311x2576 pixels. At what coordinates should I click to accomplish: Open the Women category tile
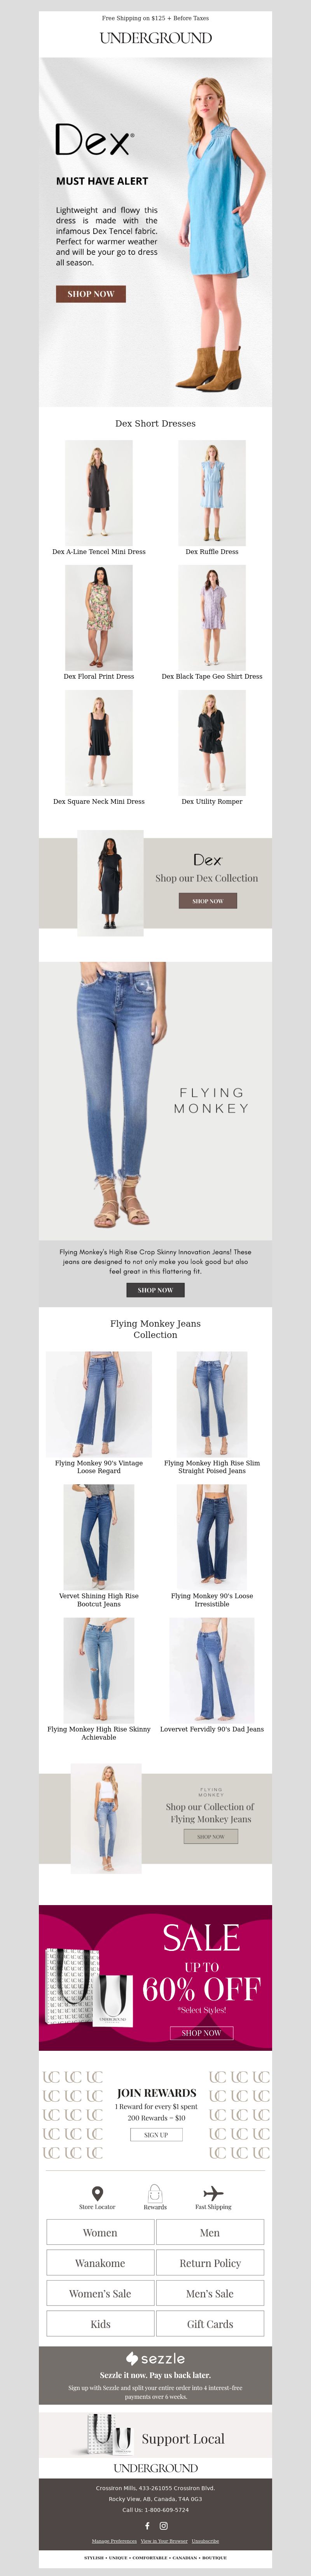100,2232
